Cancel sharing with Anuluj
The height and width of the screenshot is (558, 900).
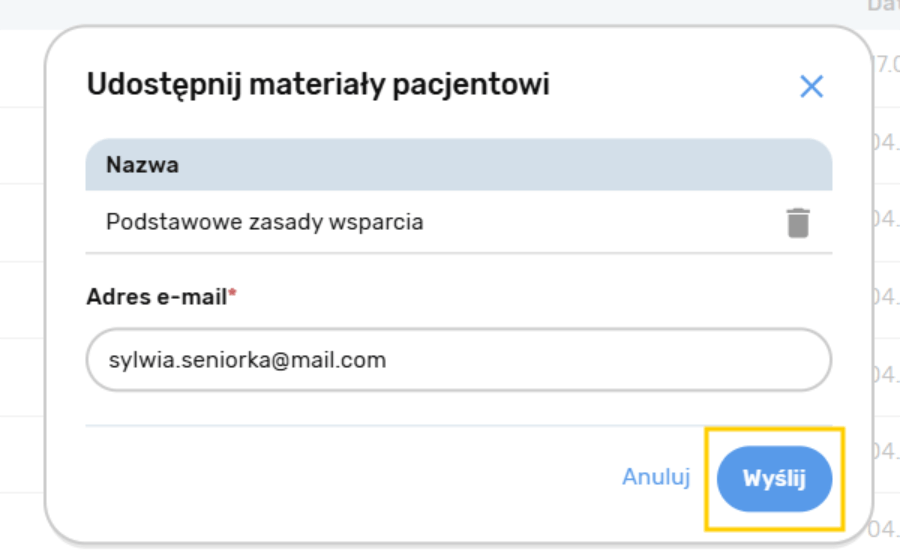click(x=656, y=477)
